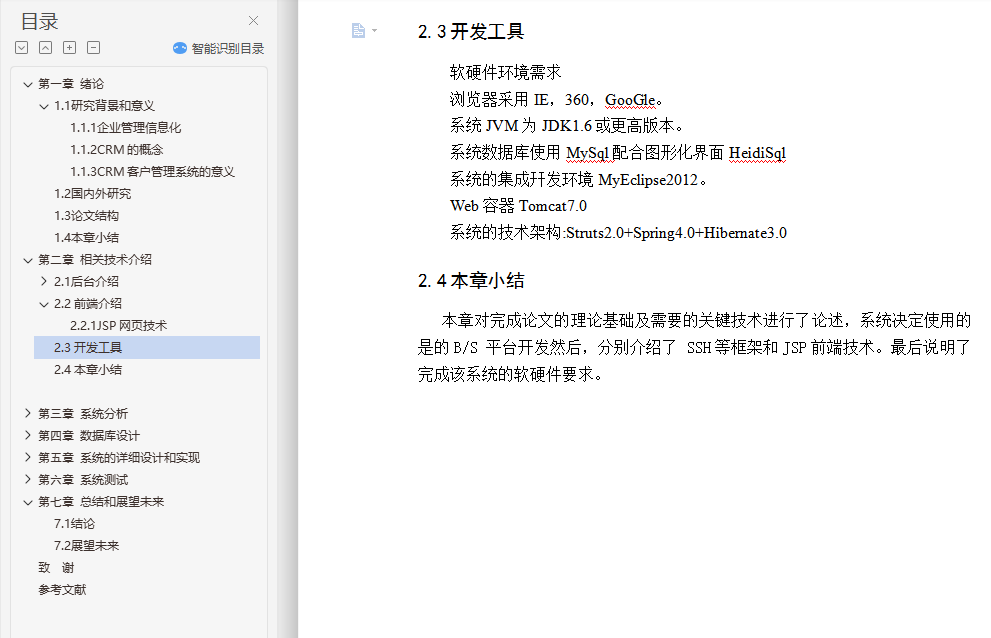
Task: Click the underlined word HeidiSql
Action: pos(757,153)
